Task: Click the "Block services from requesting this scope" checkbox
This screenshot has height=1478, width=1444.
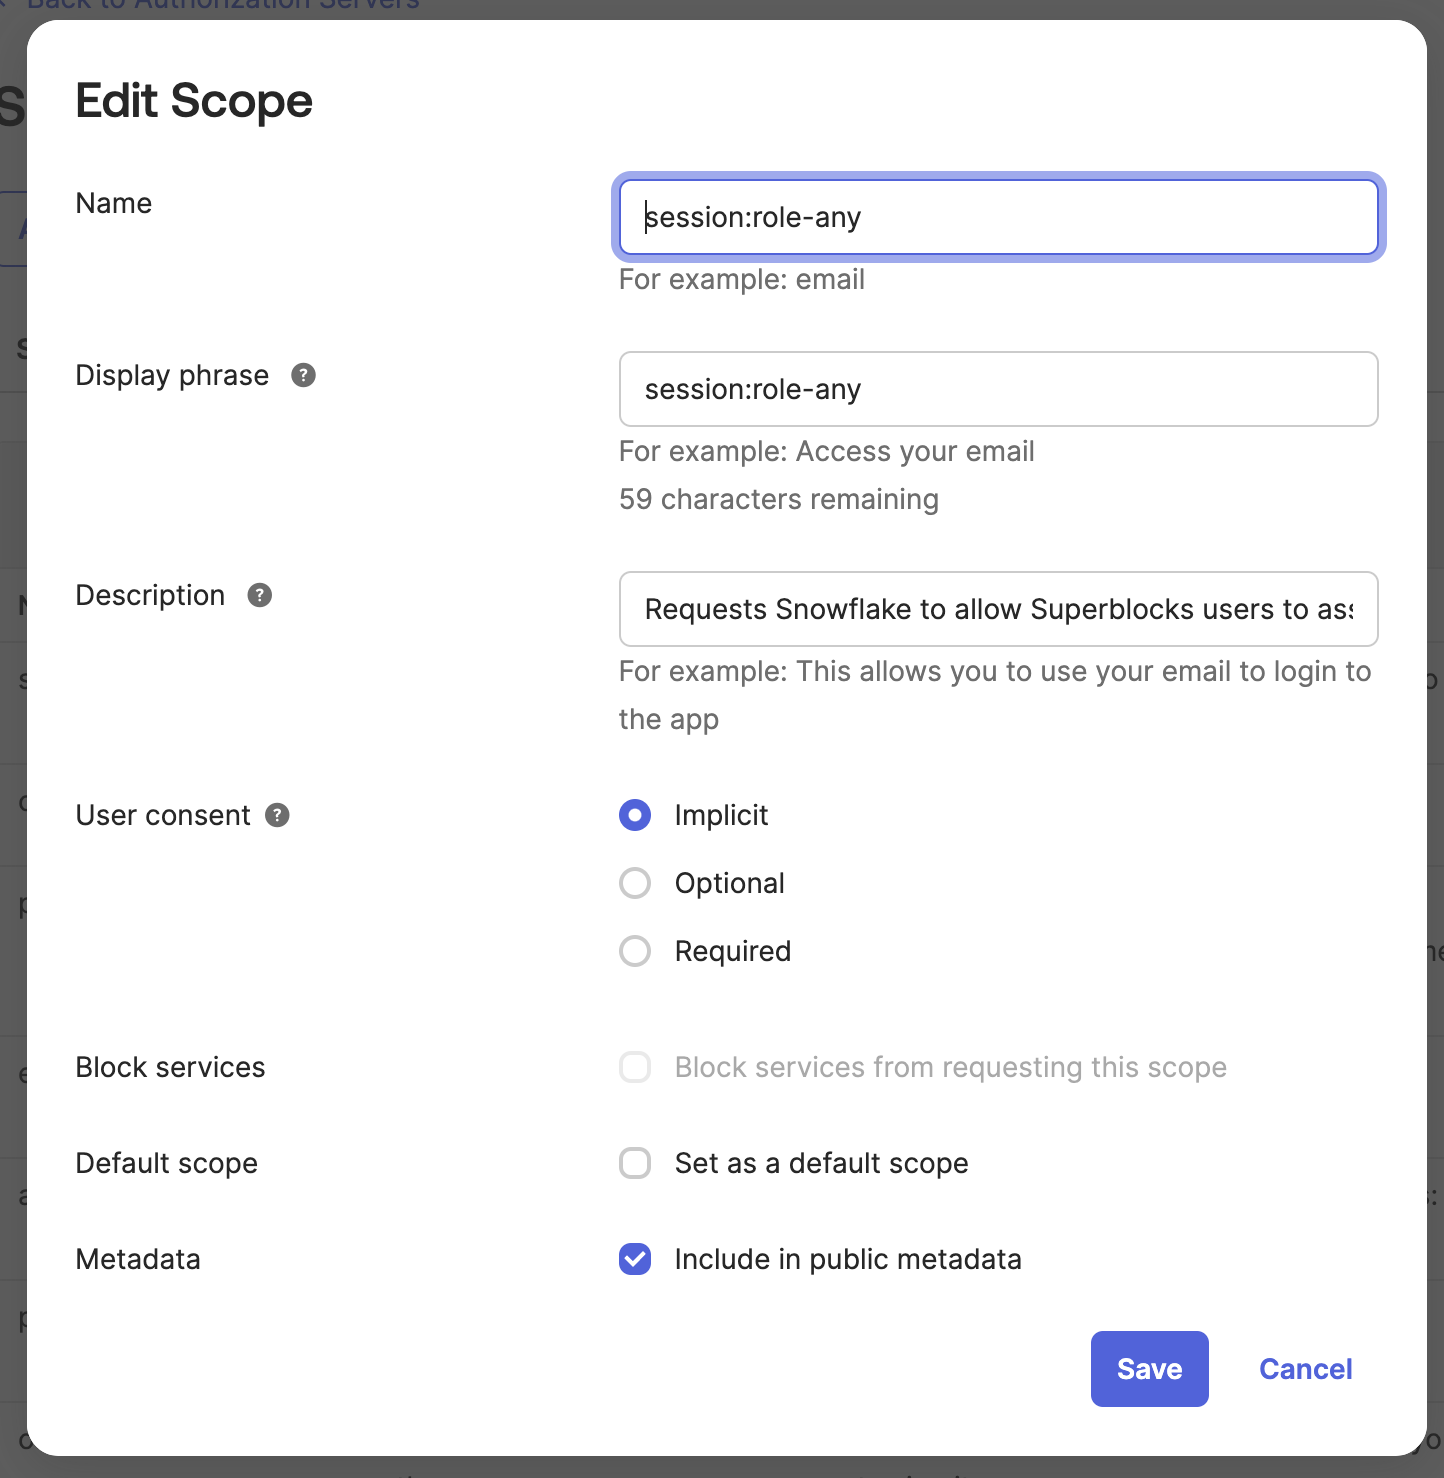Action: 635,1067
